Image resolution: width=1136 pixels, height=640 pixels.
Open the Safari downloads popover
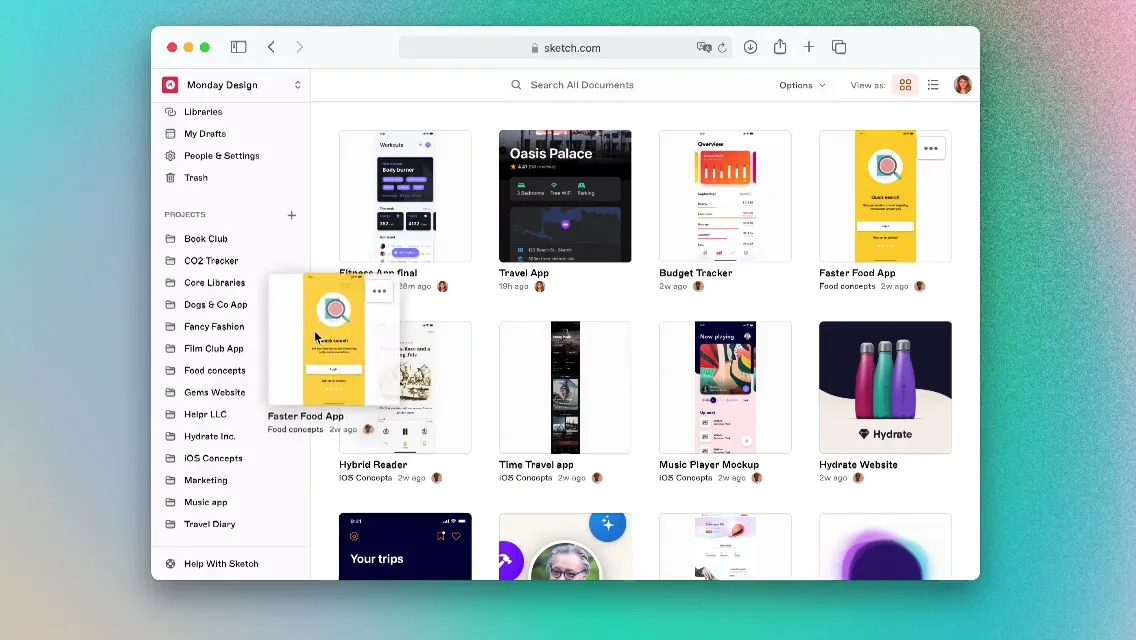point(750,46)
